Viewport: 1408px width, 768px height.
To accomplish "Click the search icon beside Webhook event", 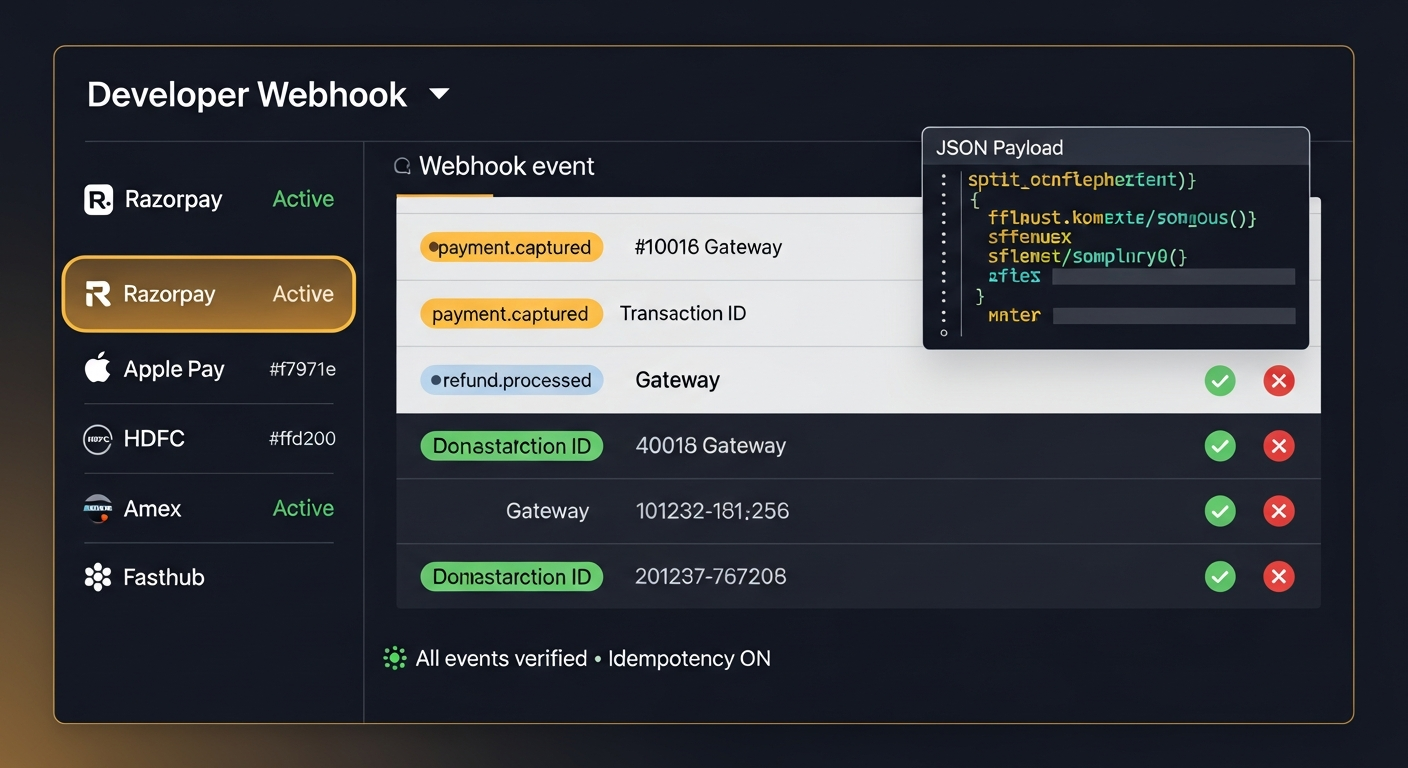I will pos(403,166).
